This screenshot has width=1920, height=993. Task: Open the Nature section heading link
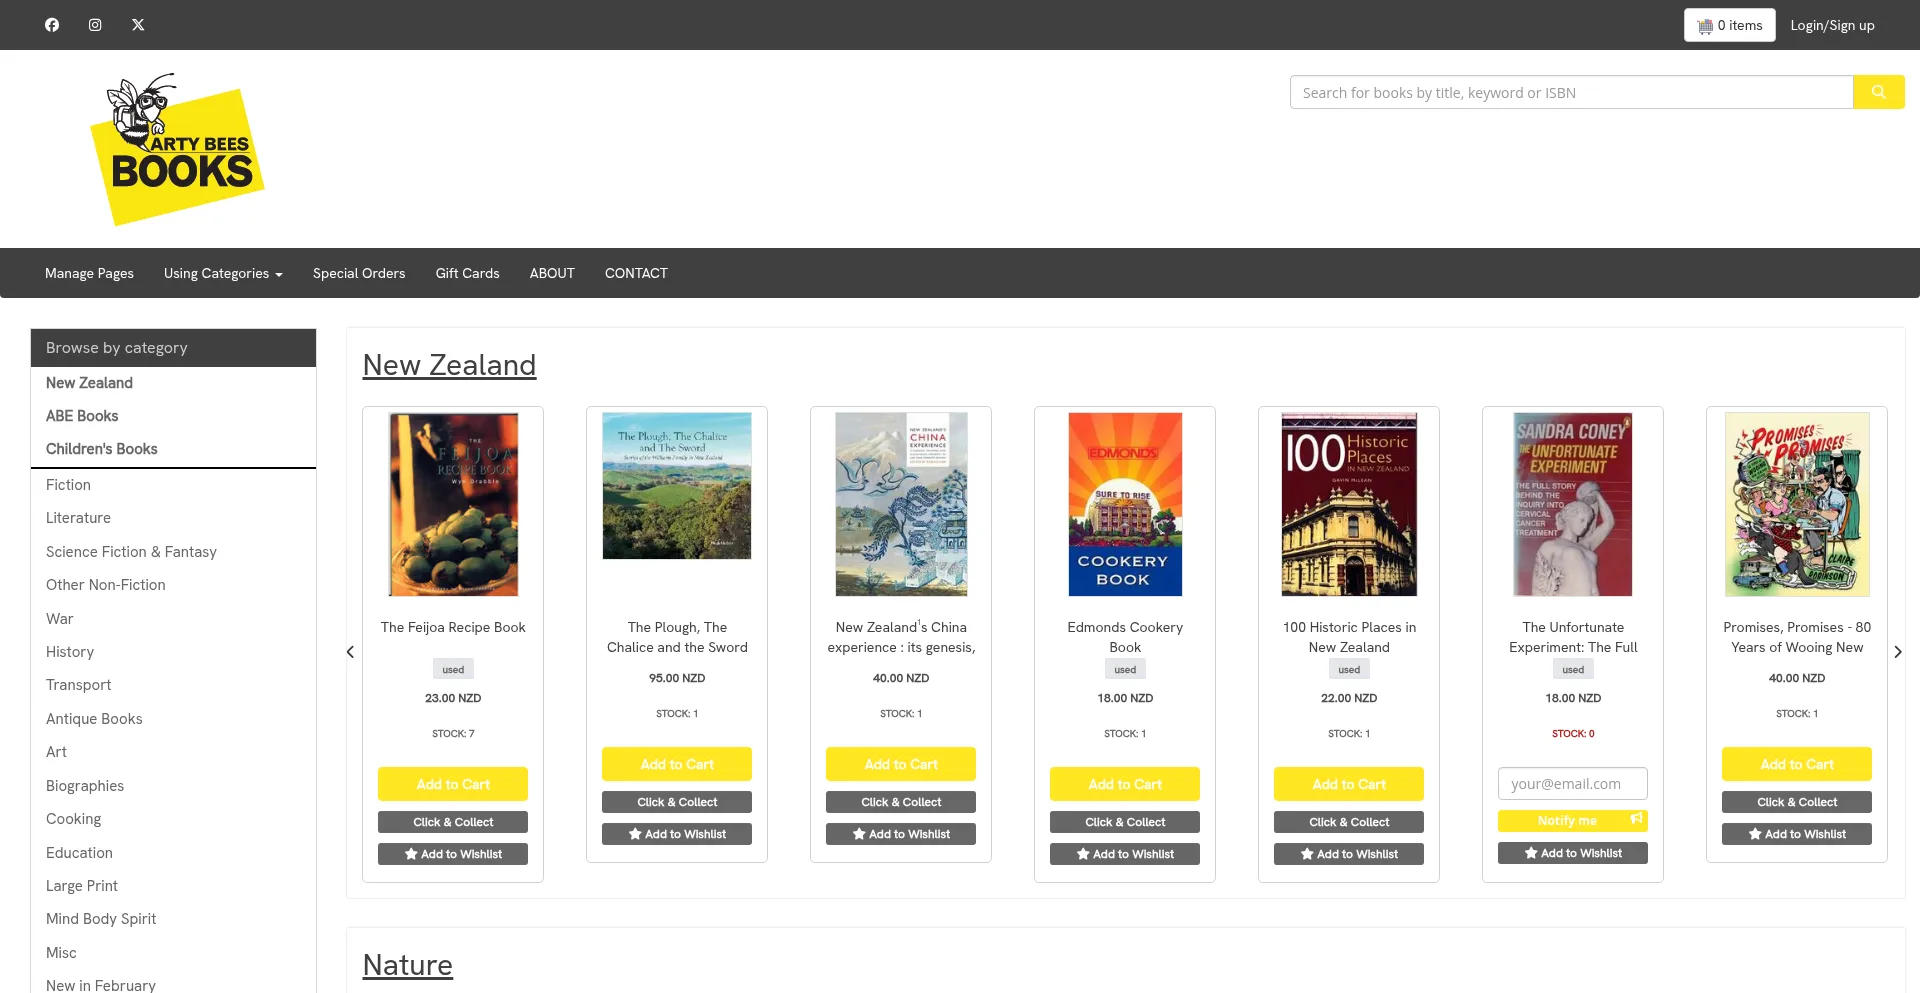(x=407, y=965)
